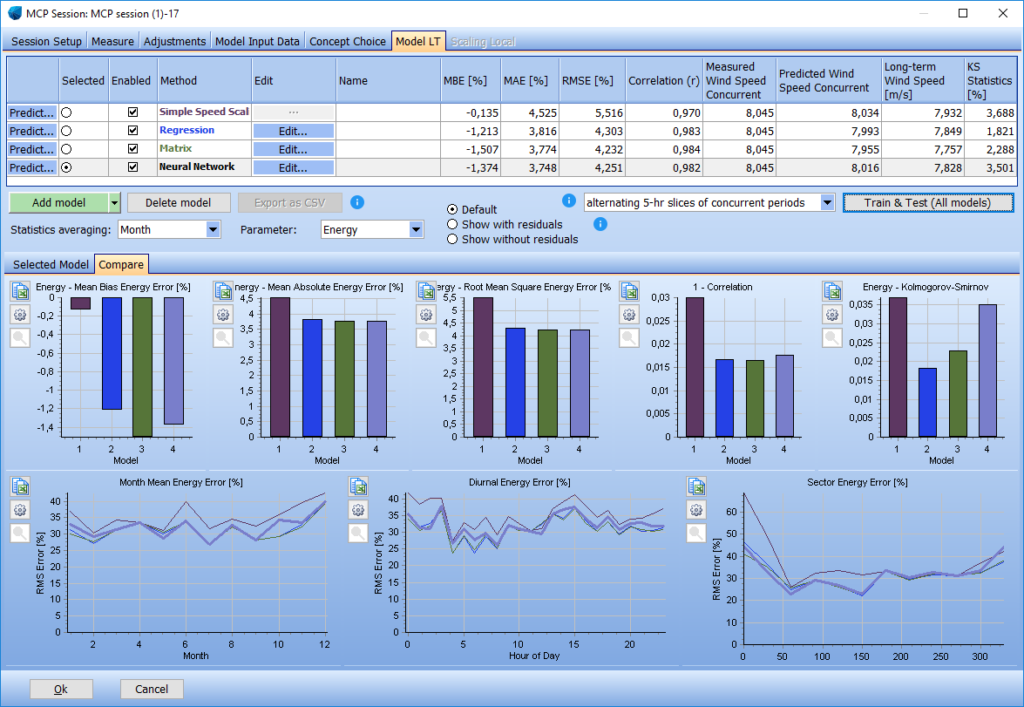Open the Parameter dropdown showing Energy
Viewport: 1024px width, 707px height.
tap(417, 229)
